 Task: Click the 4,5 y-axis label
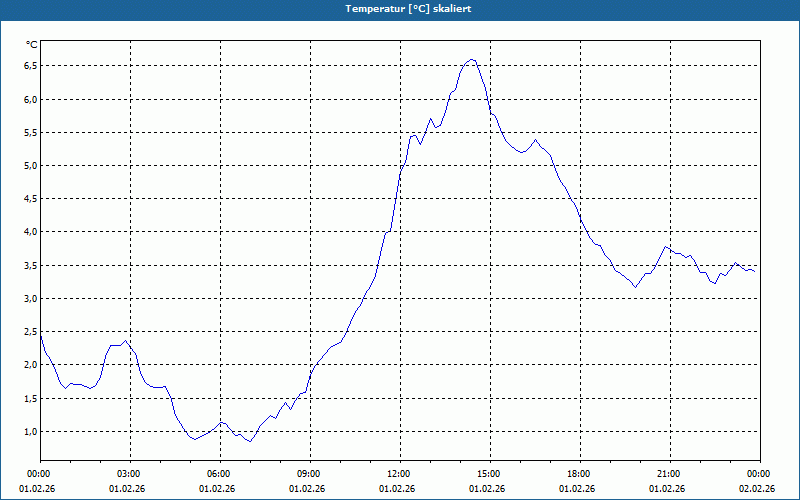[31, 199]
